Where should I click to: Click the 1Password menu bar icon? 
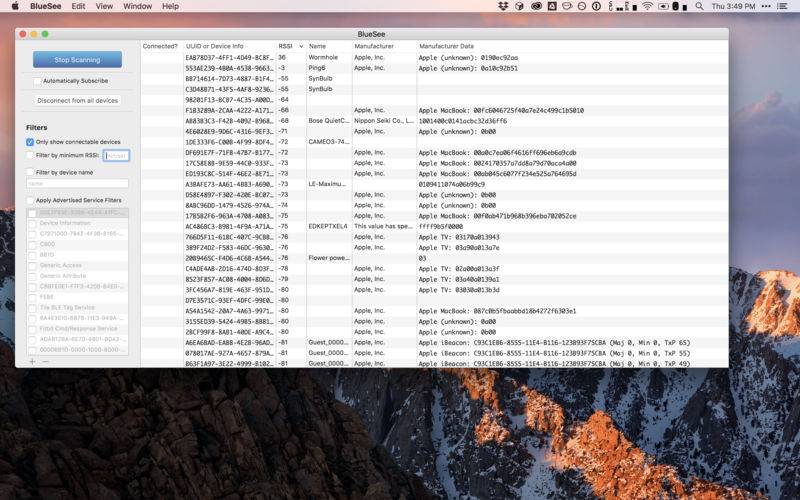click(596, 6)
